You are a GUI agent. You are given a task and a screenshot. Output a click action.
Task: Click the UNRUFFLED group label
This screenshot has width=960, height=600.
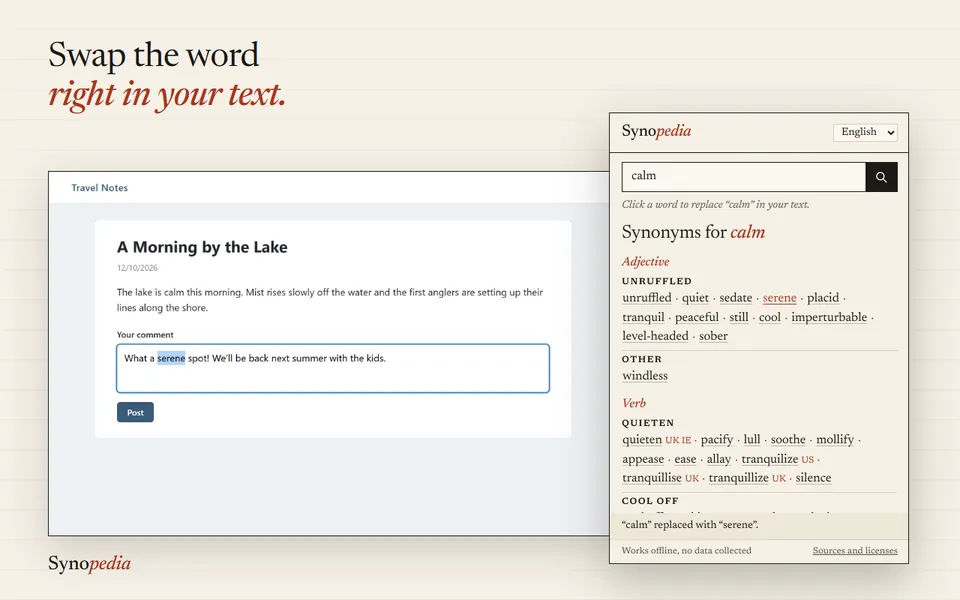[x=656, y=281]
